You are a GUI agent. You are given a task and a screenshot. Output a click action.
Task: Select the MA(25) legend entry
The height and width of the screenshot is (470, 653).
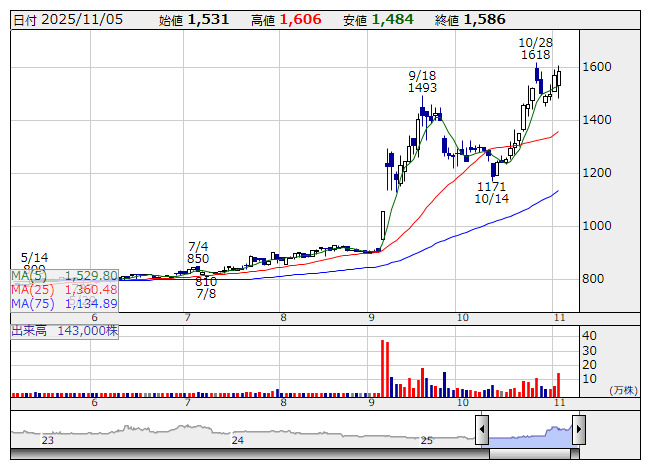[x=65, y=289]
